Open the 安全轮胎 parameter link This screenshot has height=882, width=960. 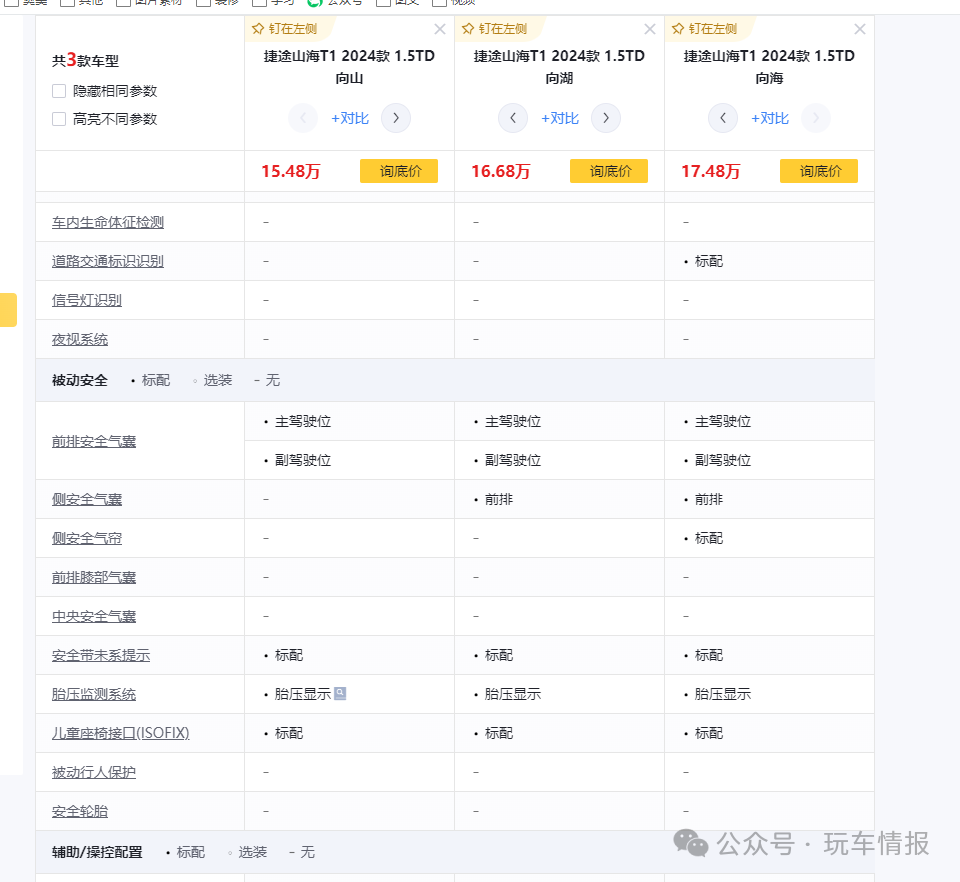point(80,811)
